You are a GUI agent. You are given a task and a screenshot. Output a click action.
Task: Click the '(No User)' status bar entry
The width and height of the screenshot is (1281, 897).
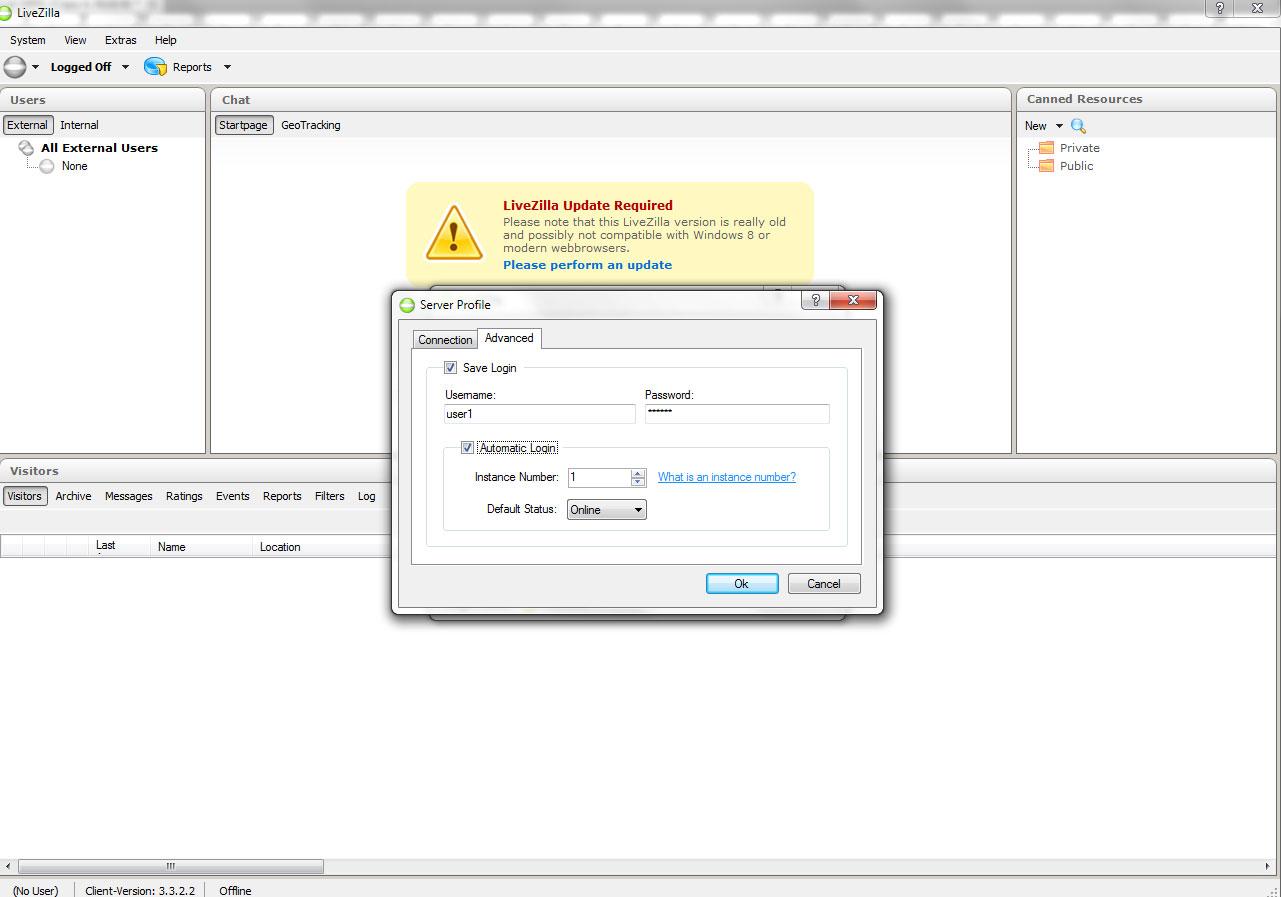(35, 890)
